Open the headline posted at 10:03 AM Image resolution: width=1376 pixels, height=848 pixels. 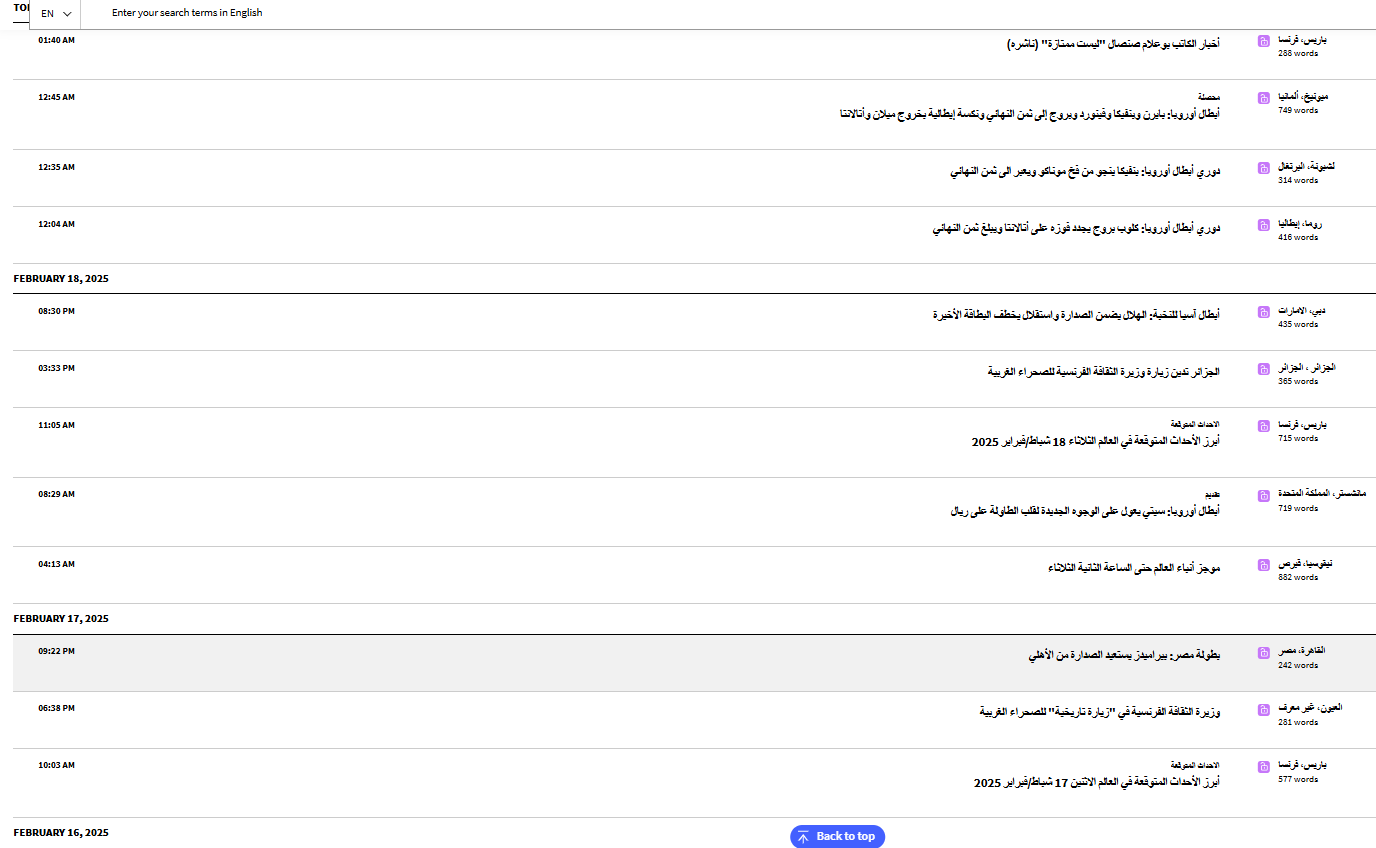[x=1096, y=782]
